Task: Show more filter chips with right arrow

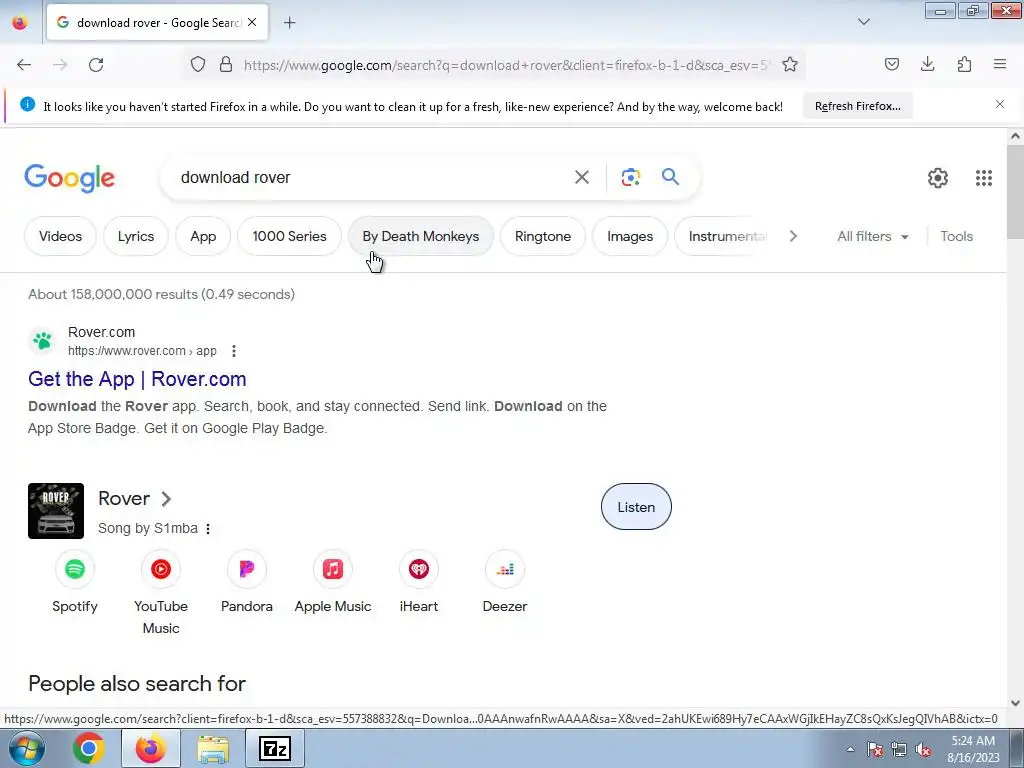Action: pyautogui.click(x=793, y=236)
